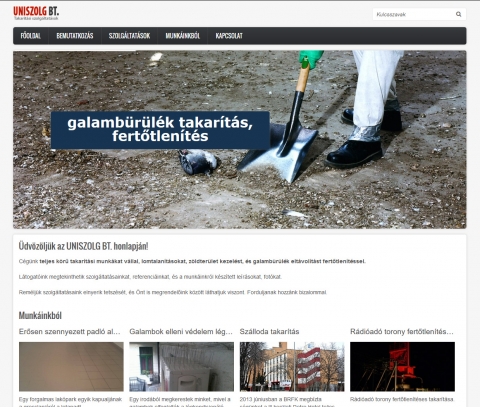The image size is (480, 407).
Task: Click the pigeon protection building thumbnail
Action: tap(181, 366)
